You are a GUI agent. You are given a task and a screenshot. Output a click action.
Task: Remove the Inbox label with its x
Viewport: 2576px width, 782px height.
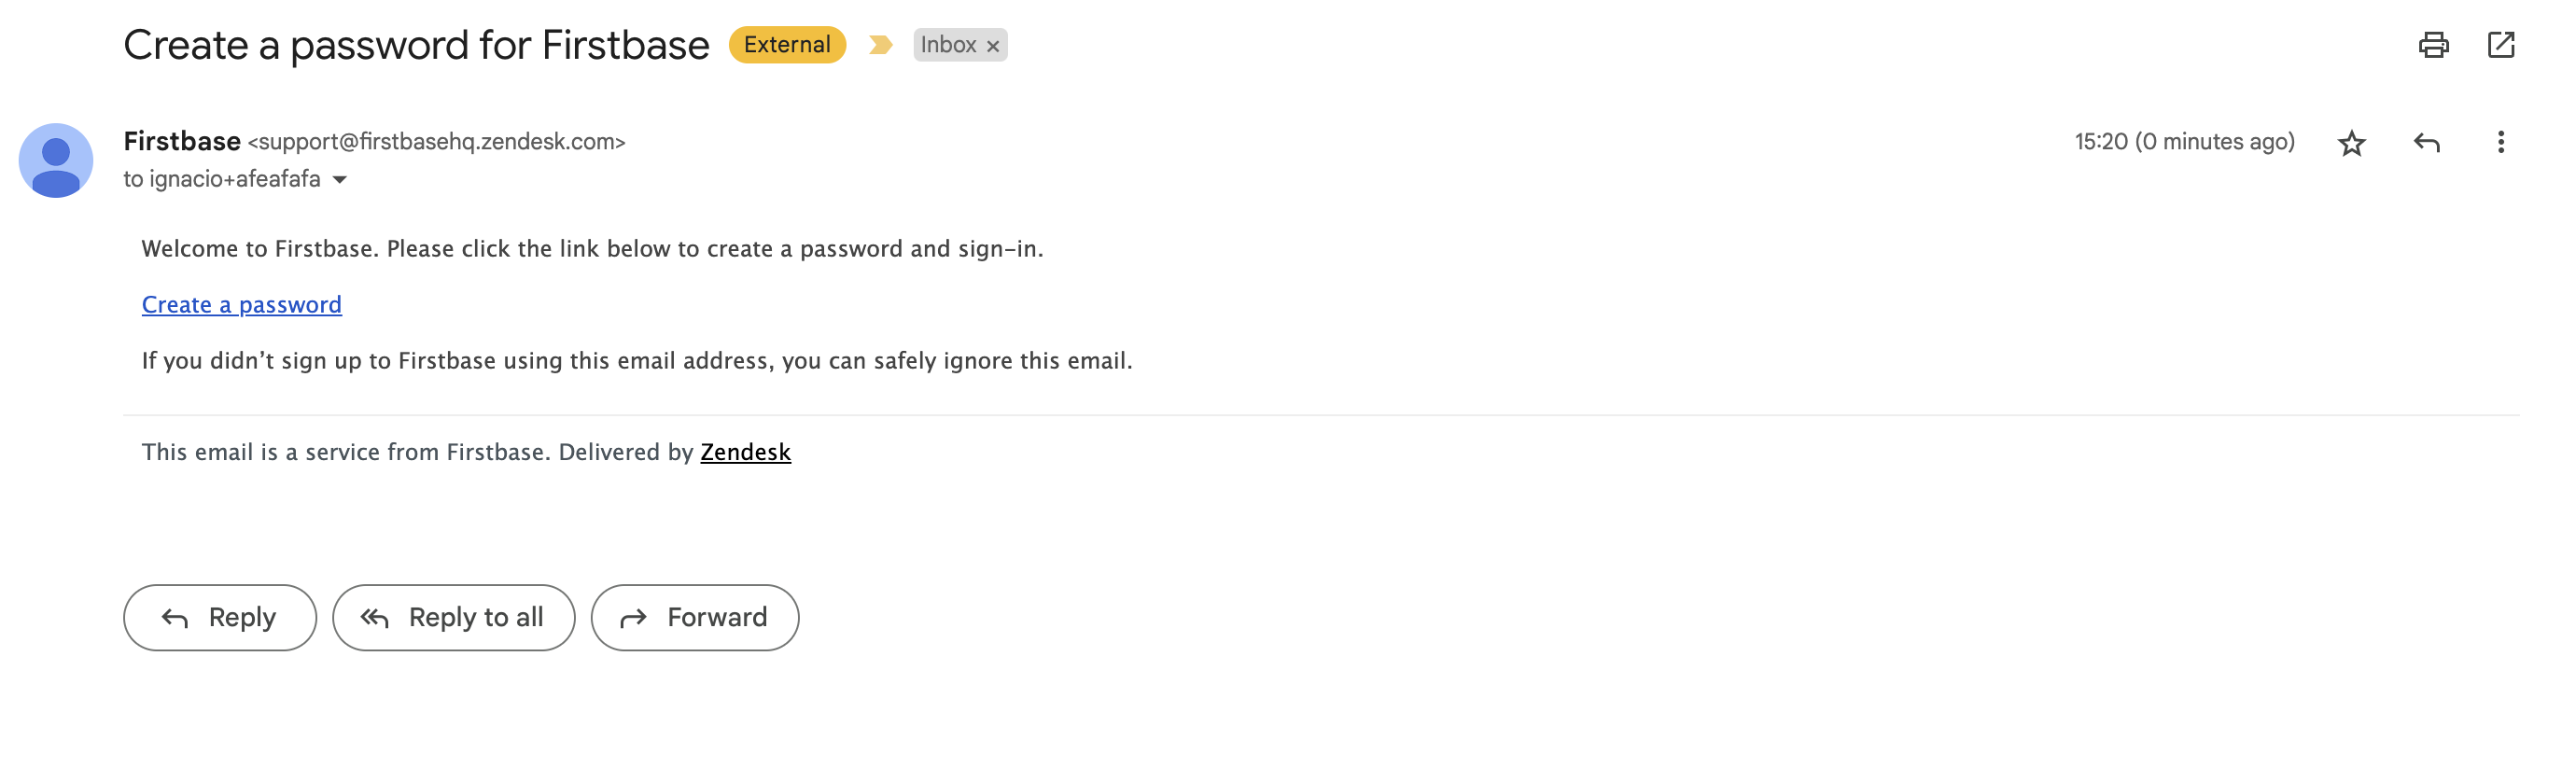(992, 46)
